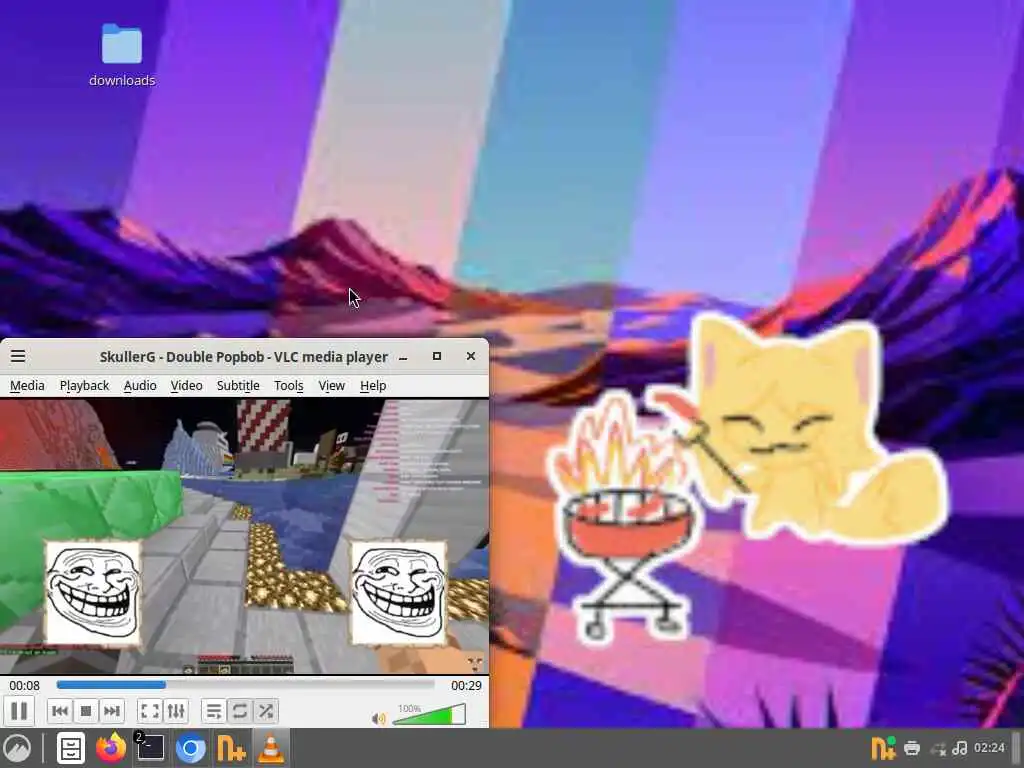Click the VLC video display area

(244, 536)
